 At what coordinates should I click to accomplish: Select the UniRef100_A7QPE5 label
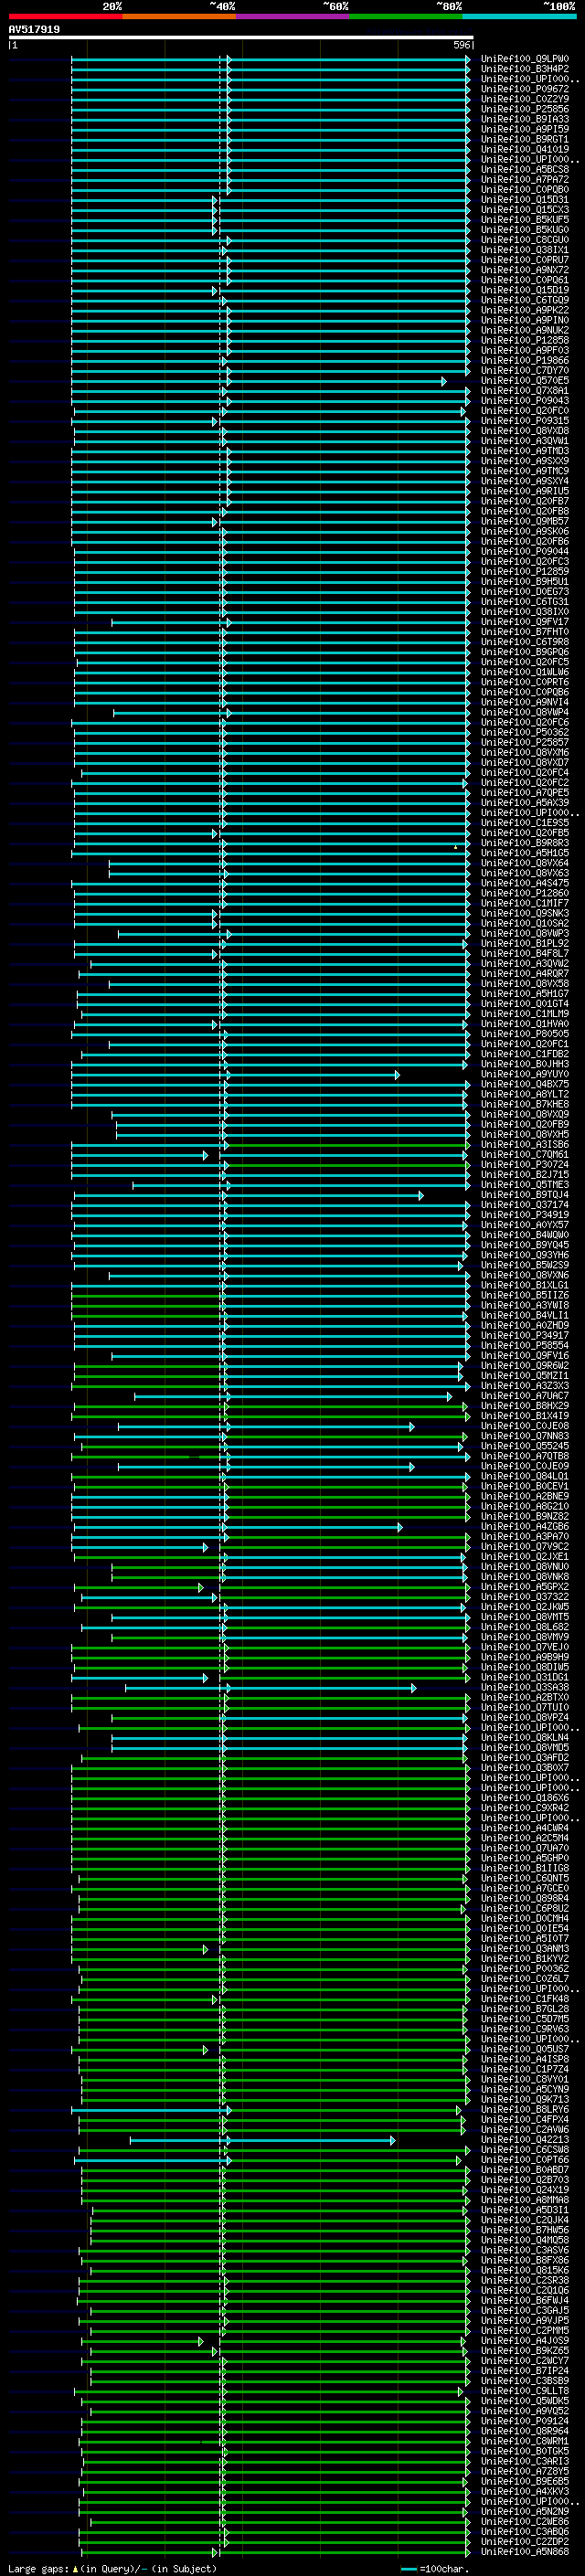[x=525, y=793]
